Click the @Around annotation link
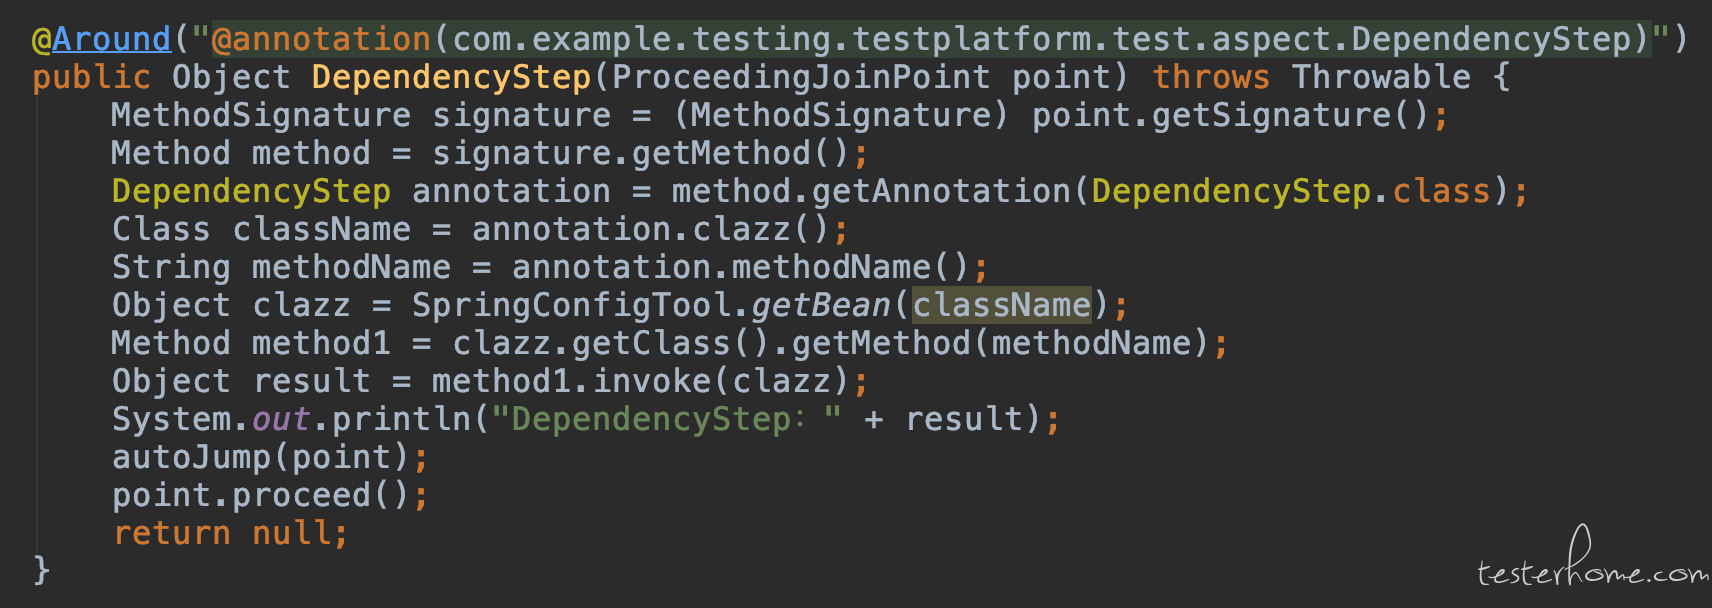Screen dimensions: 1712x608 (102, 39)
